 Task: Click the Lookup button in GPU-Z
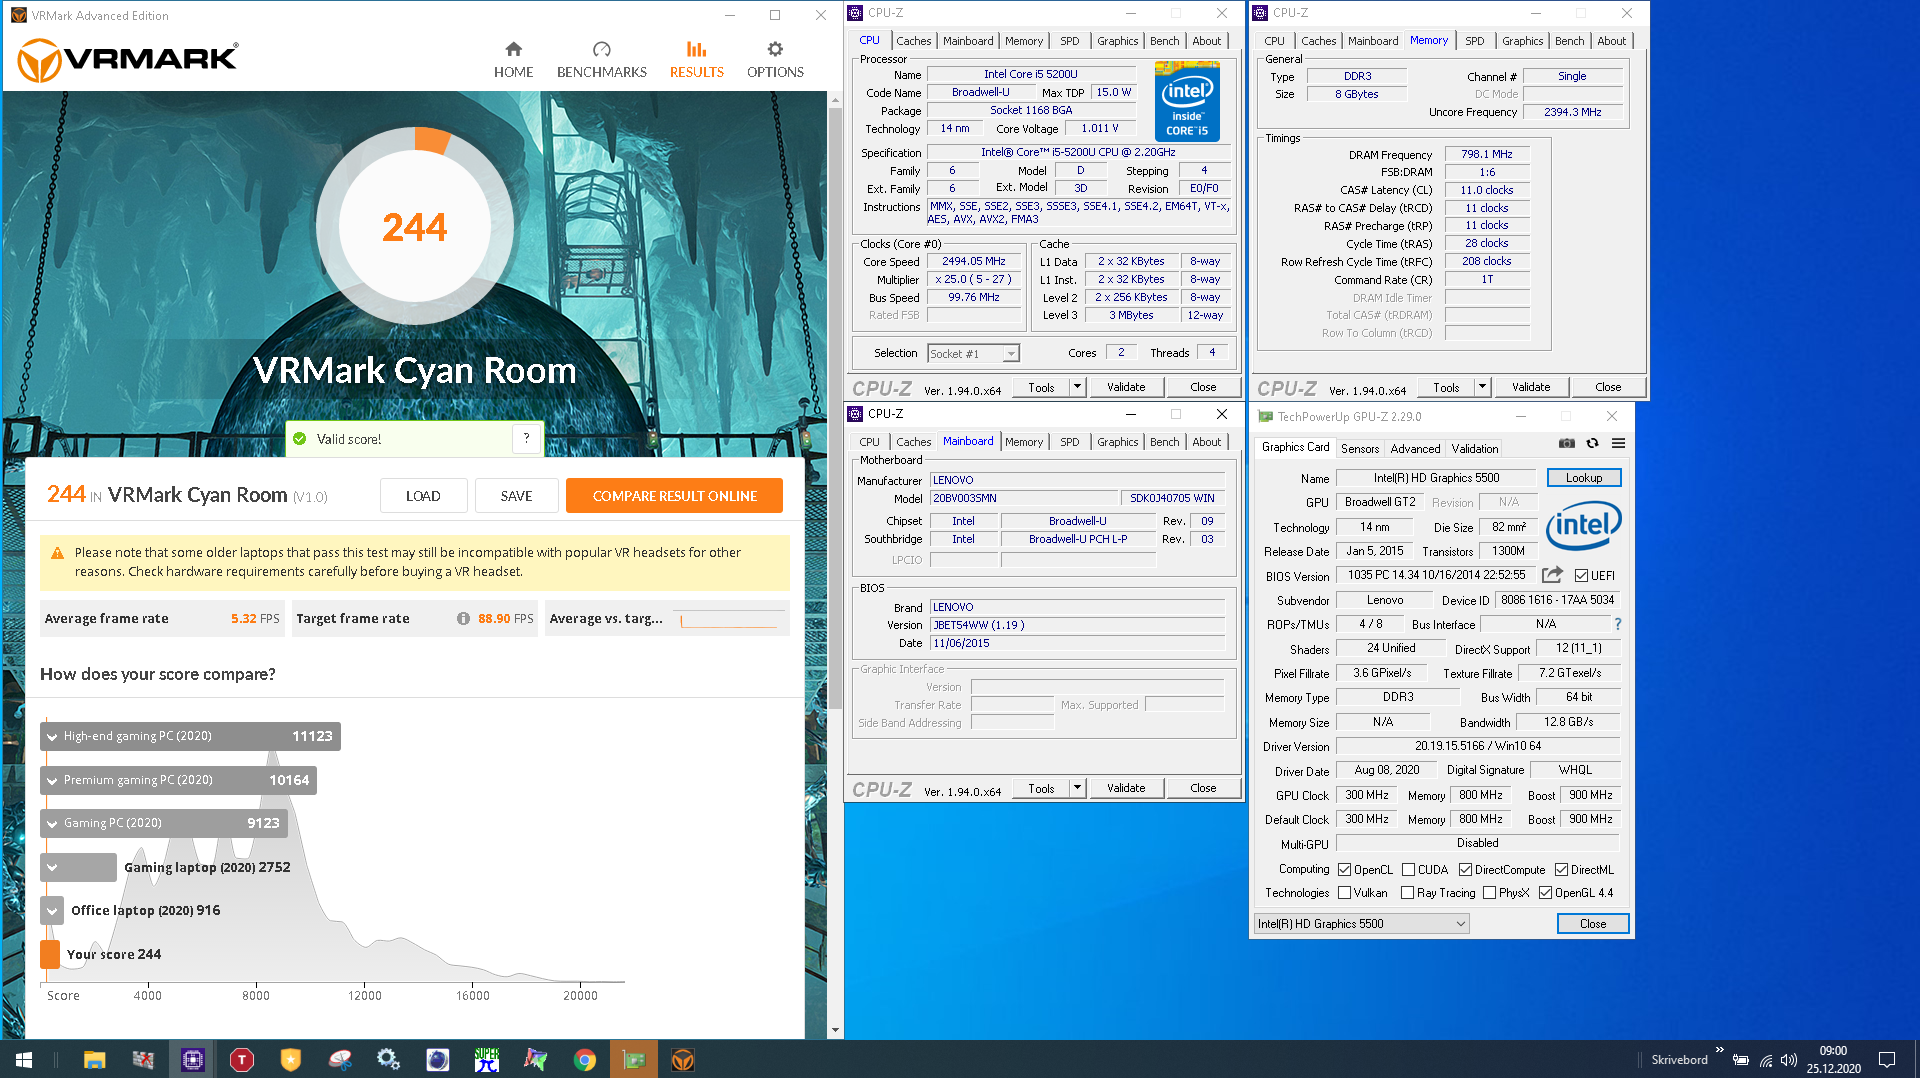[x=1583, y=477]
